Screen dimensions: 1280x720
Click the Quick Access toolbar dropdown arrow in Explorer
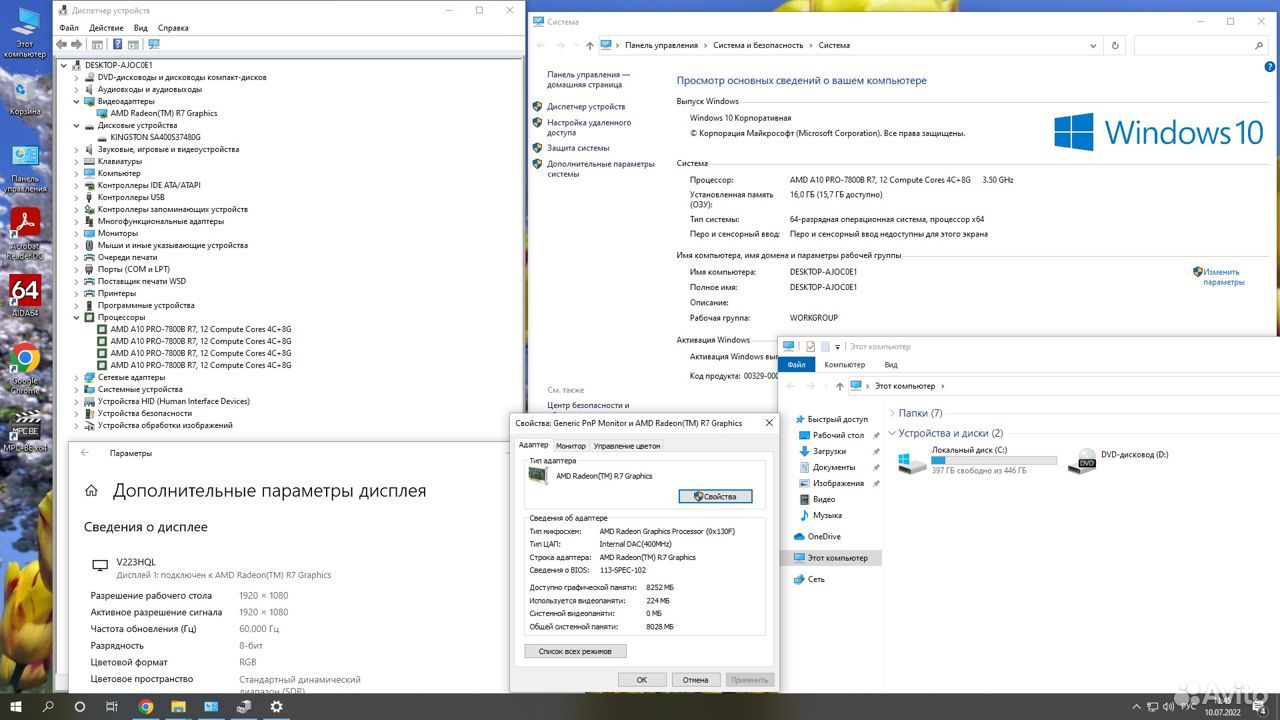click(x=837, y=347)
